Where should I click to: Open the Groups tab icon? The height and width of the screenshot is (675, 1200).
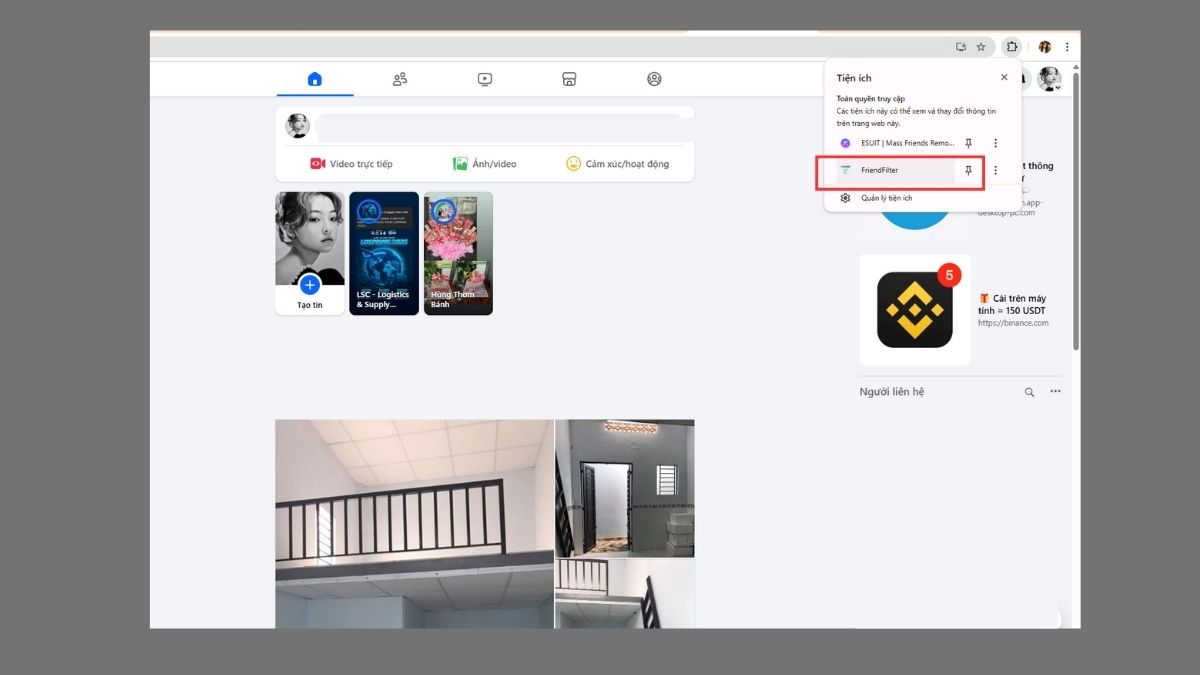[654, 79]
